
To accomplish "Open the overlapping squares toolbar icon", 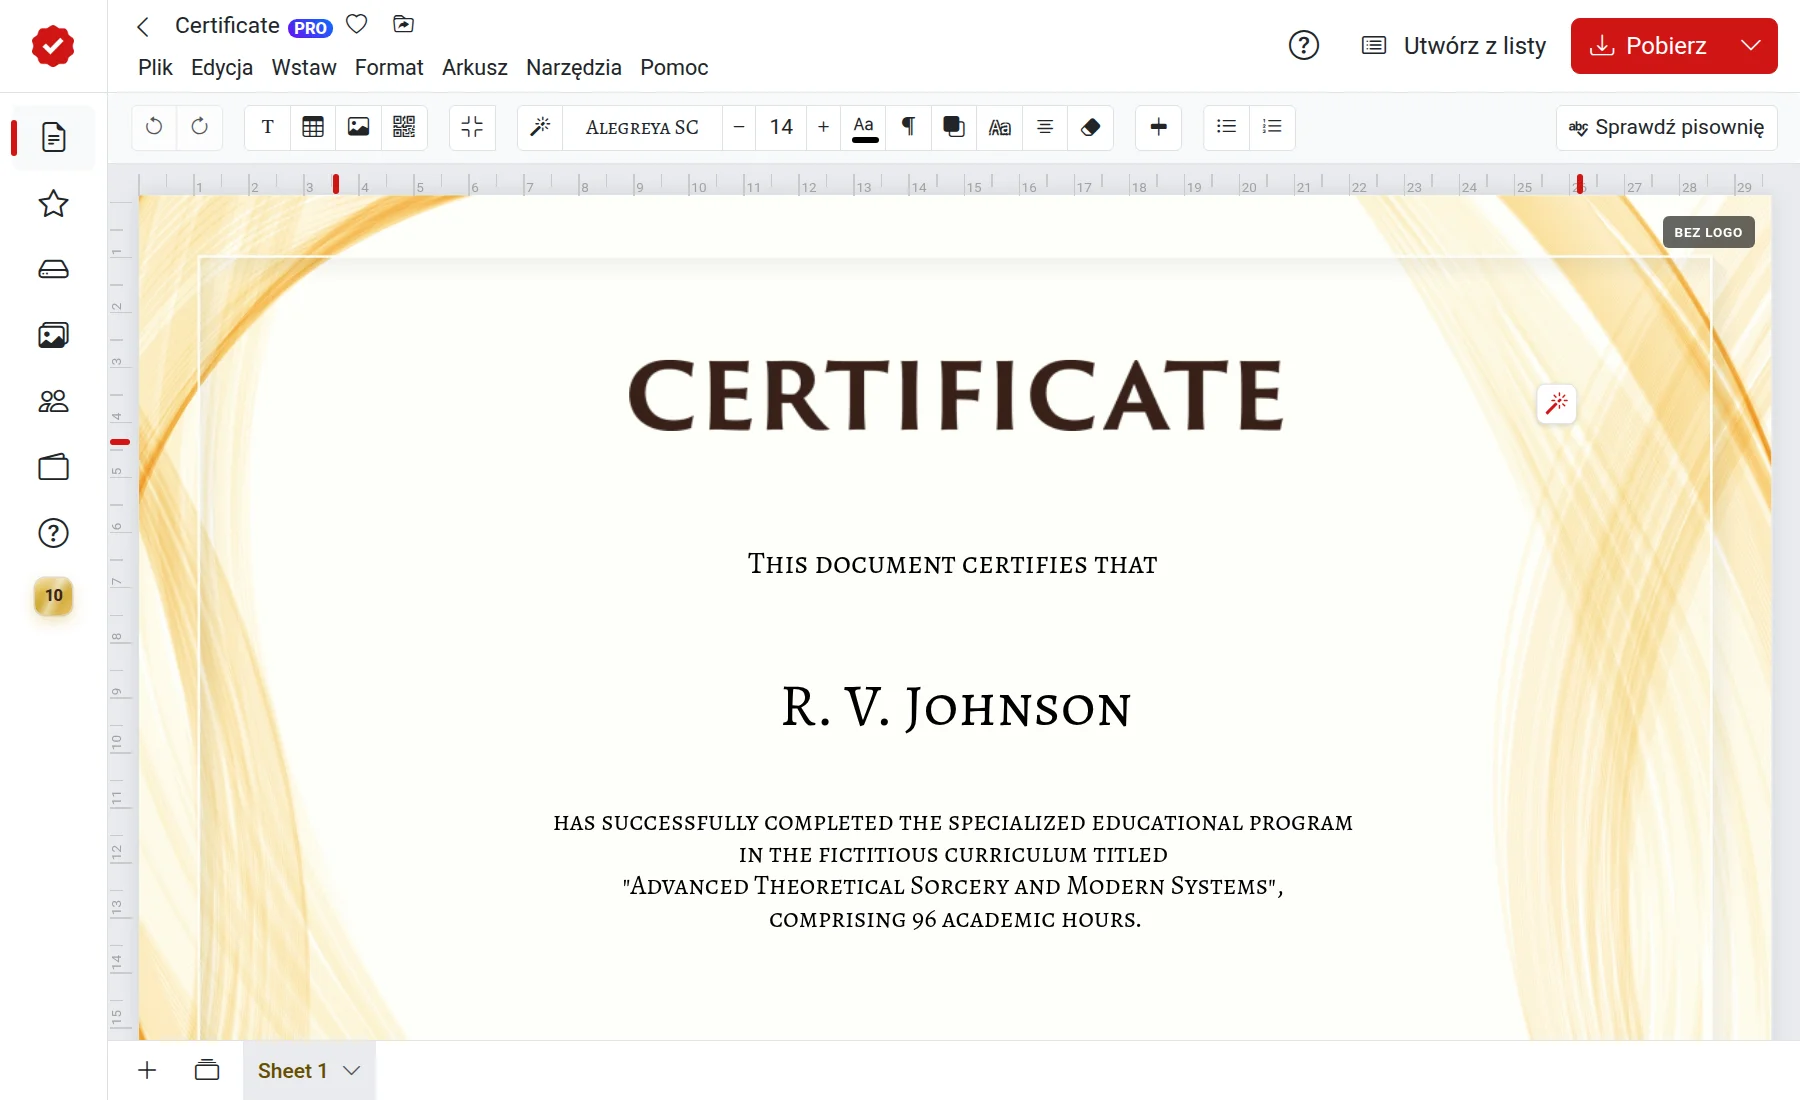I will pos(954,127).
